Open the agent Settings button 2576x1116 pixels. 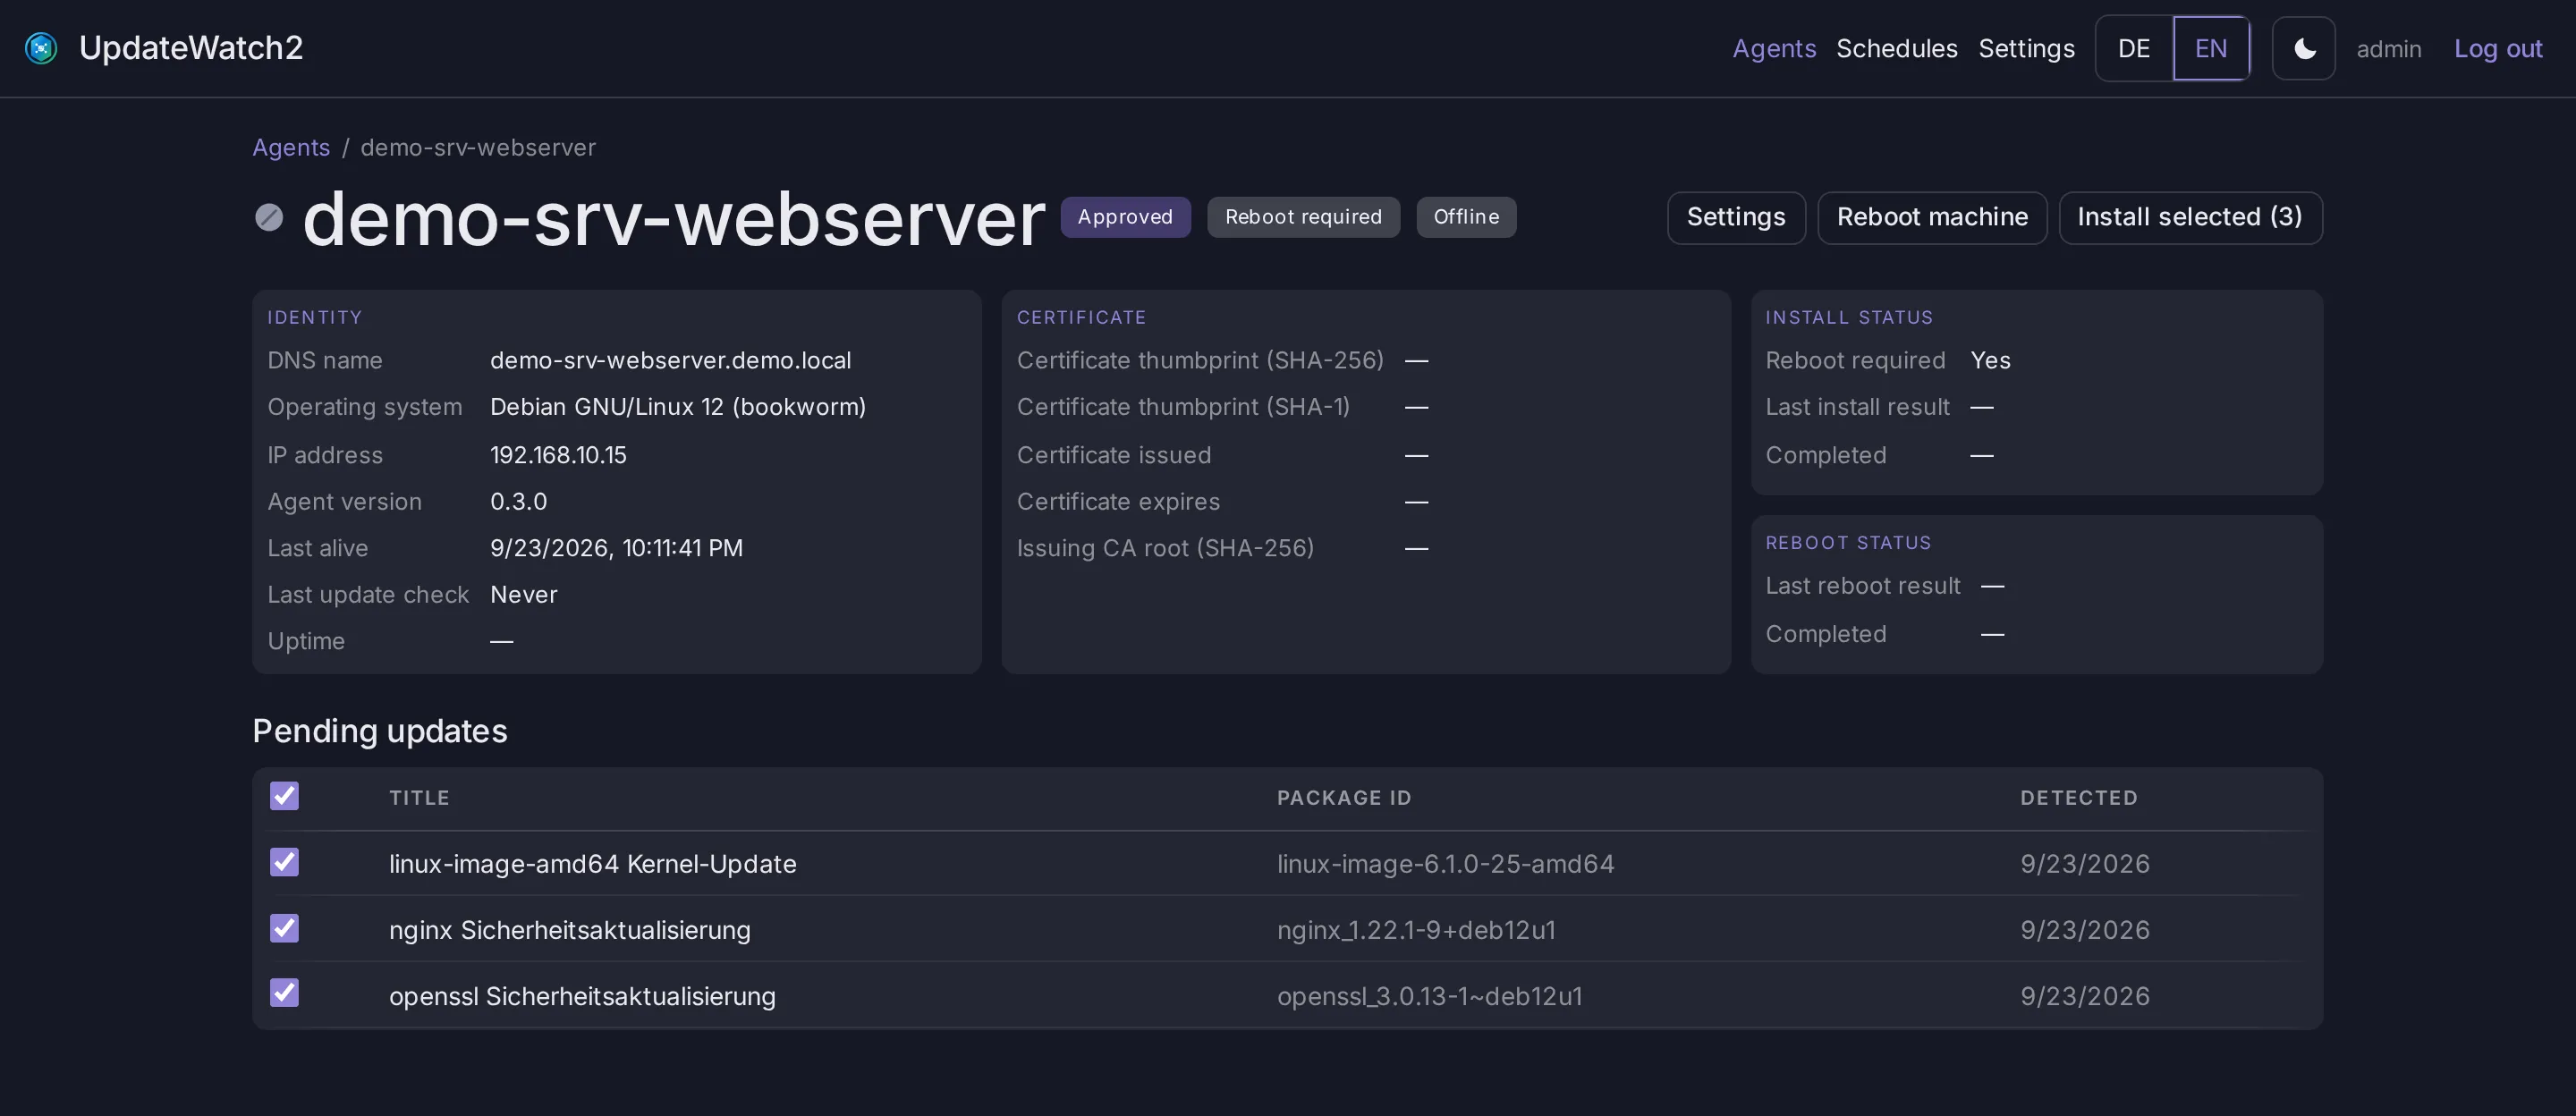[x=1736, y=217]
